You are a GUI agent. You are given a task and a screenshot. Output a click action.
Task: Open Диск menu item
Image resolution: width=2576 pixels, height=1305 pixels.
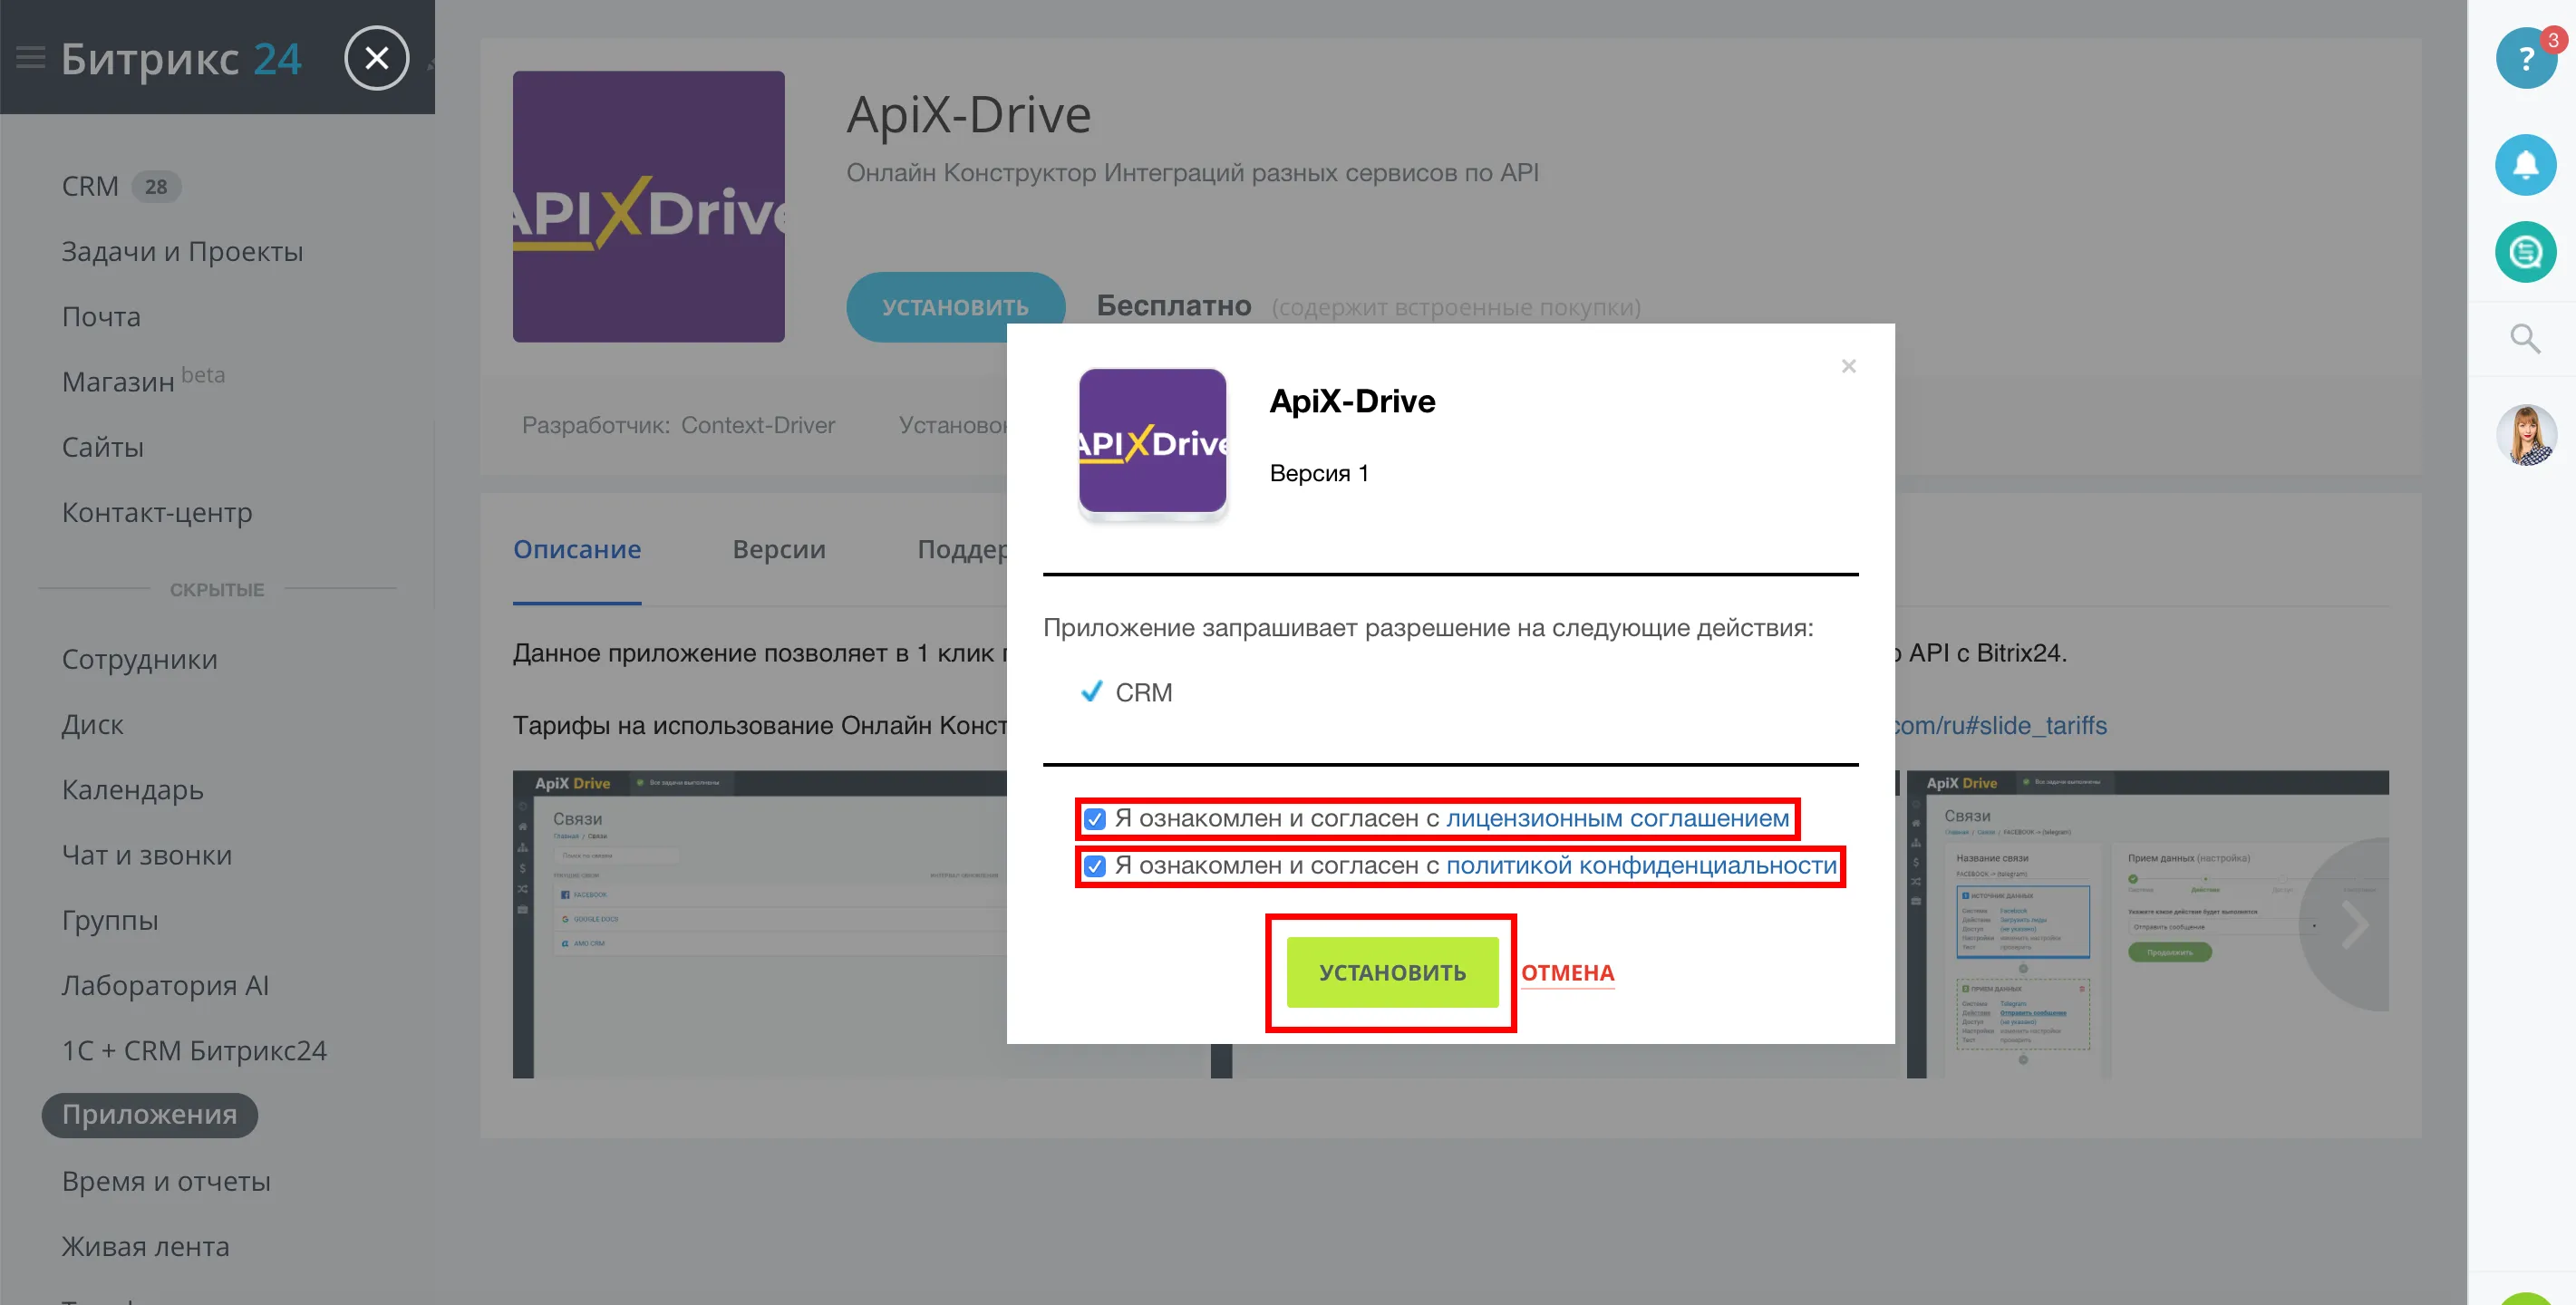[x=92, y=725]
